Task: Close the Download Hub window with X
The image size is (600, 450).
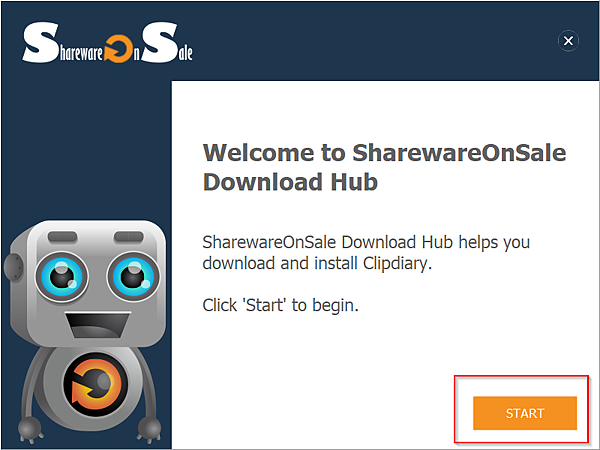Action: coord(568,41)
